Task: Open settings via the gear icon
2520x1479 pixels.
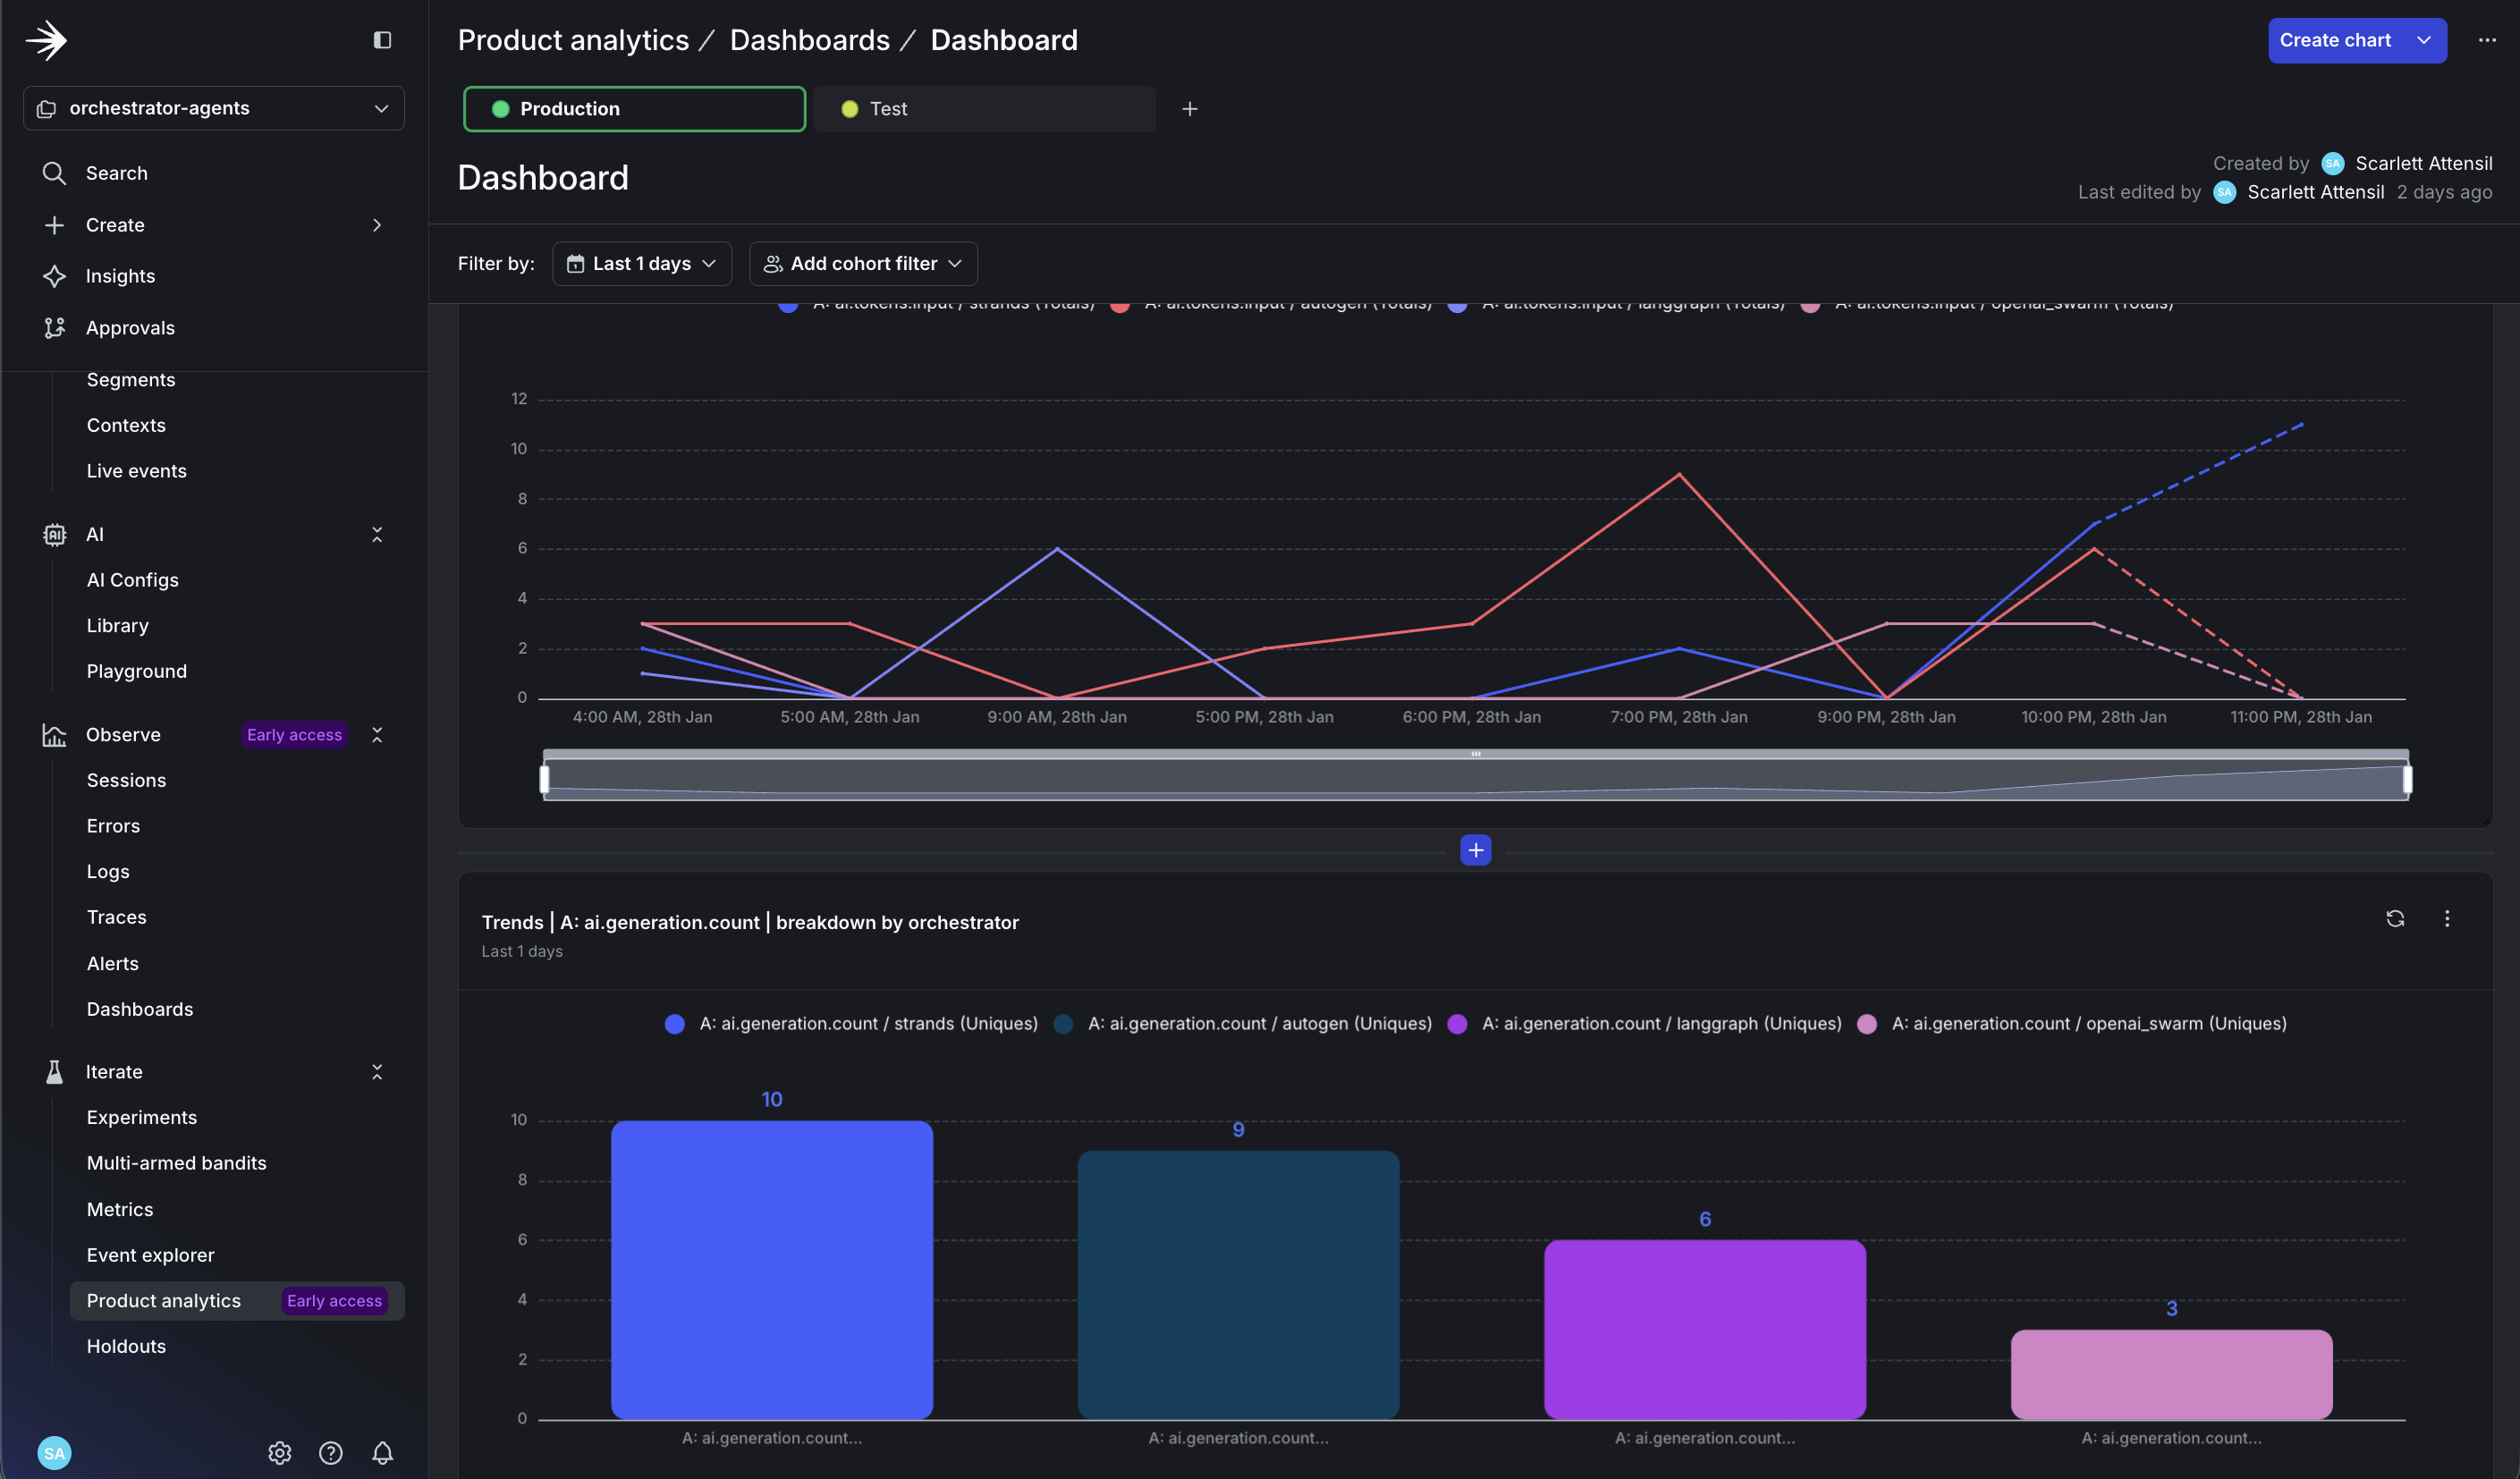Action: click(279, 1452)
